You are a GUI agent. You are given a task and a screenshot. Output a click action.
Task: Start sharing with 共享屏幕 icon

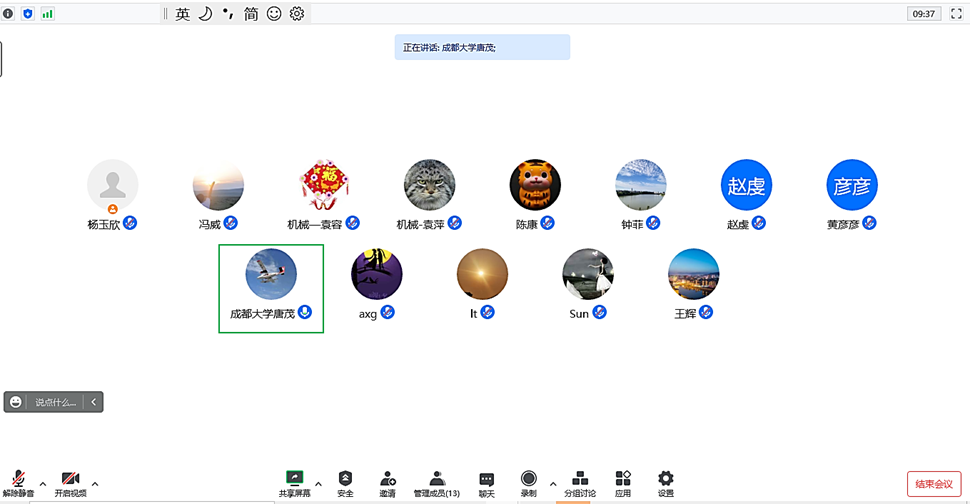[x=294, y=479]
